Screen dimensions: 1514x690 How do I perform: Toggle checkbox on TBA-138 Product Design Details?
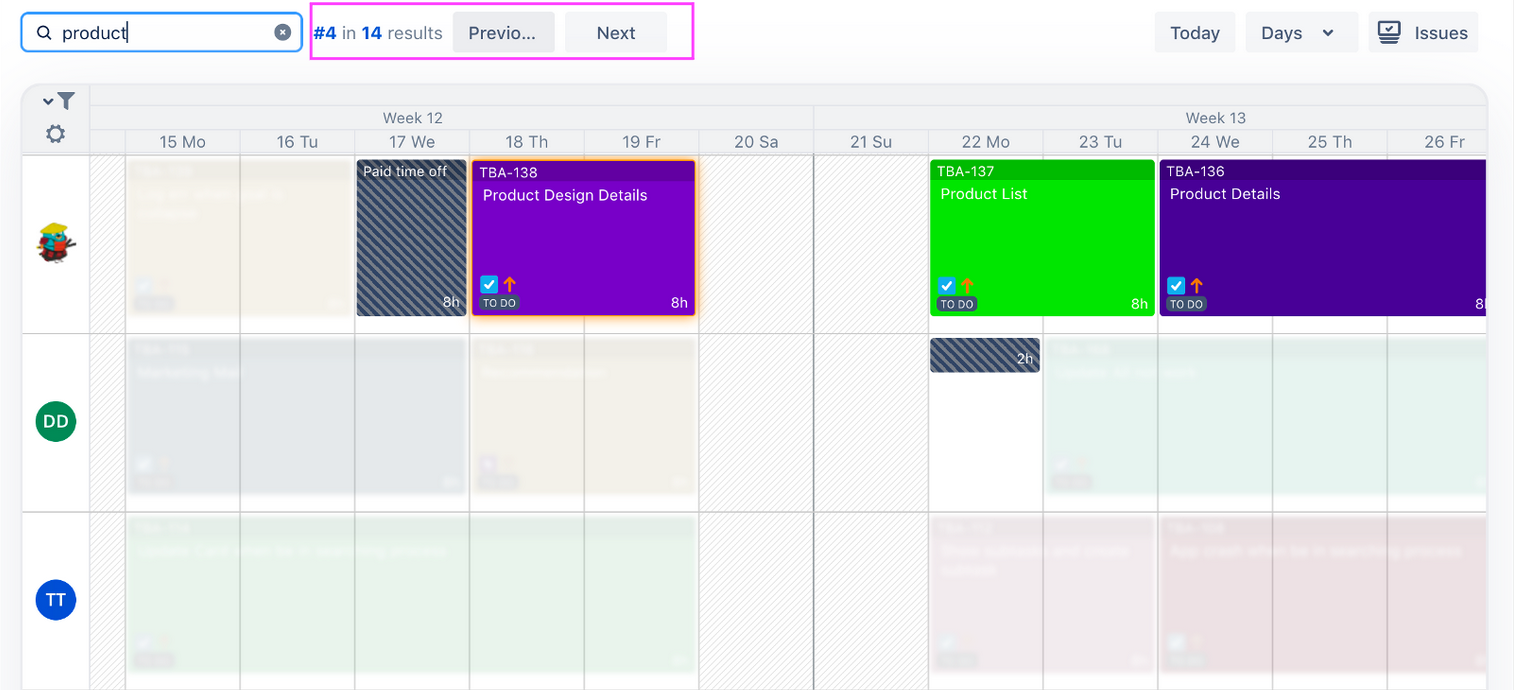[489, 284]
